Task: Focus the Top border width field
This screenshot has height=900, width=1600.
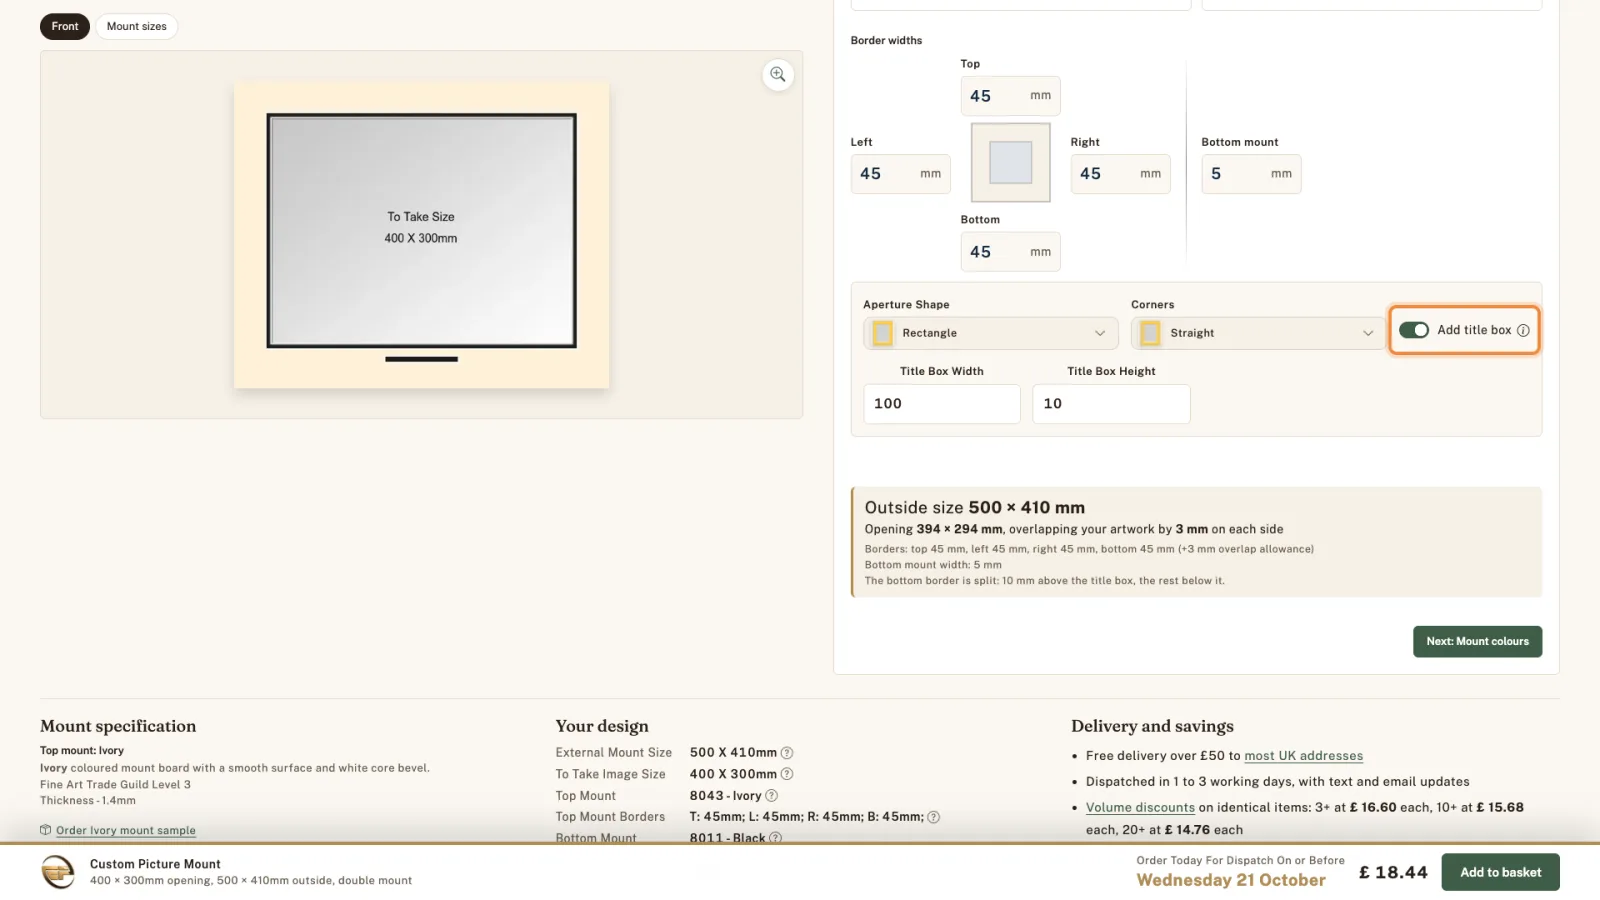Action: point(1010,96)
